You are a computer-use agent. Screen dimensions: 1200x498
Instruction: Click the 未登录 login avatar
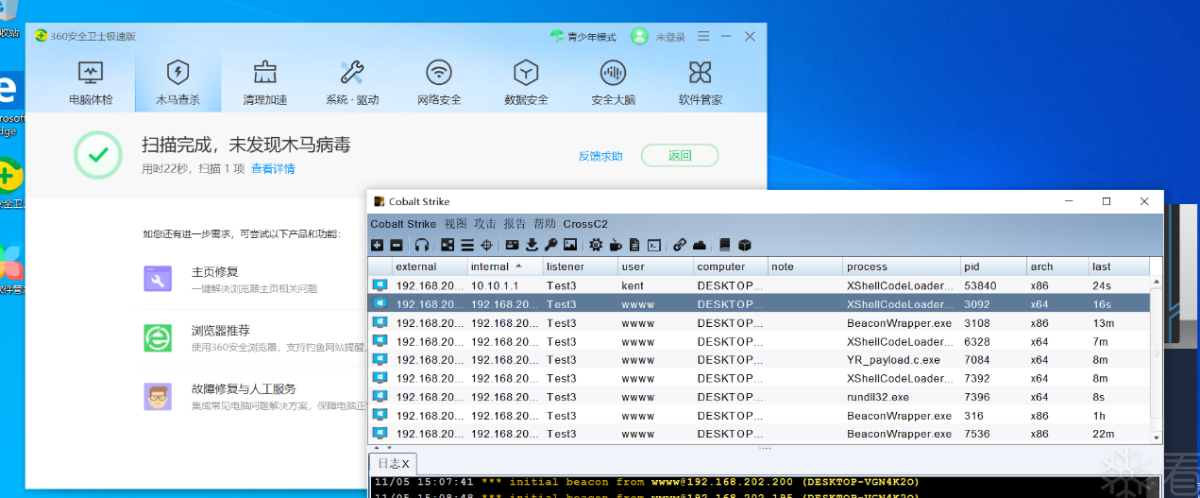click(640, 36)
